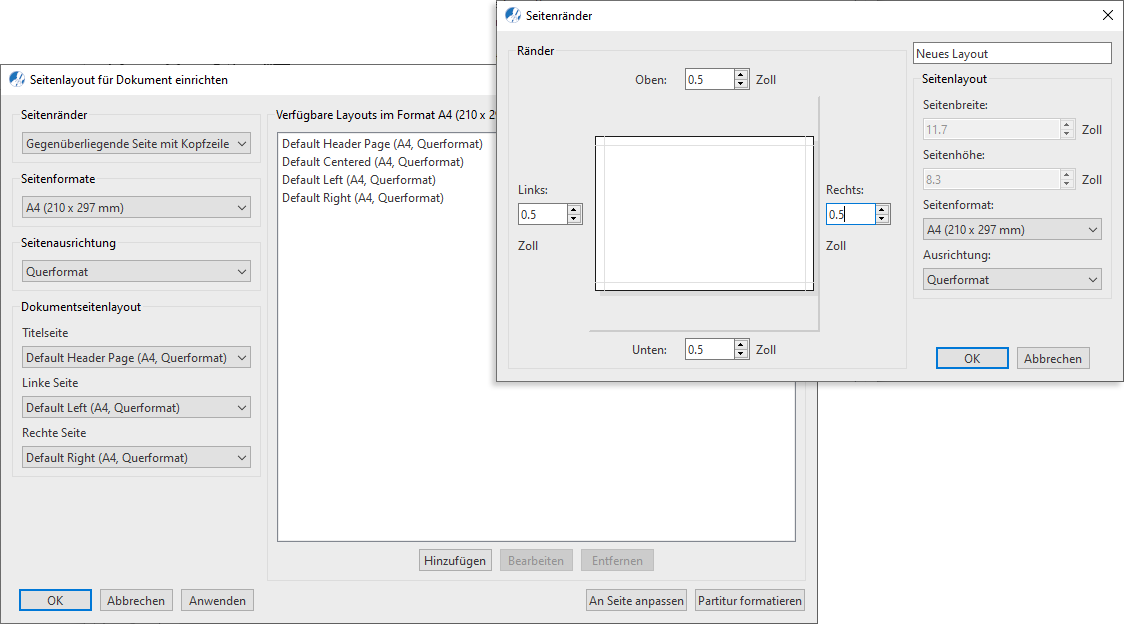Open the Linke Seite layout dropdown
The image size is (1124, 630).
pyautogui.click(x=136, y=408)
